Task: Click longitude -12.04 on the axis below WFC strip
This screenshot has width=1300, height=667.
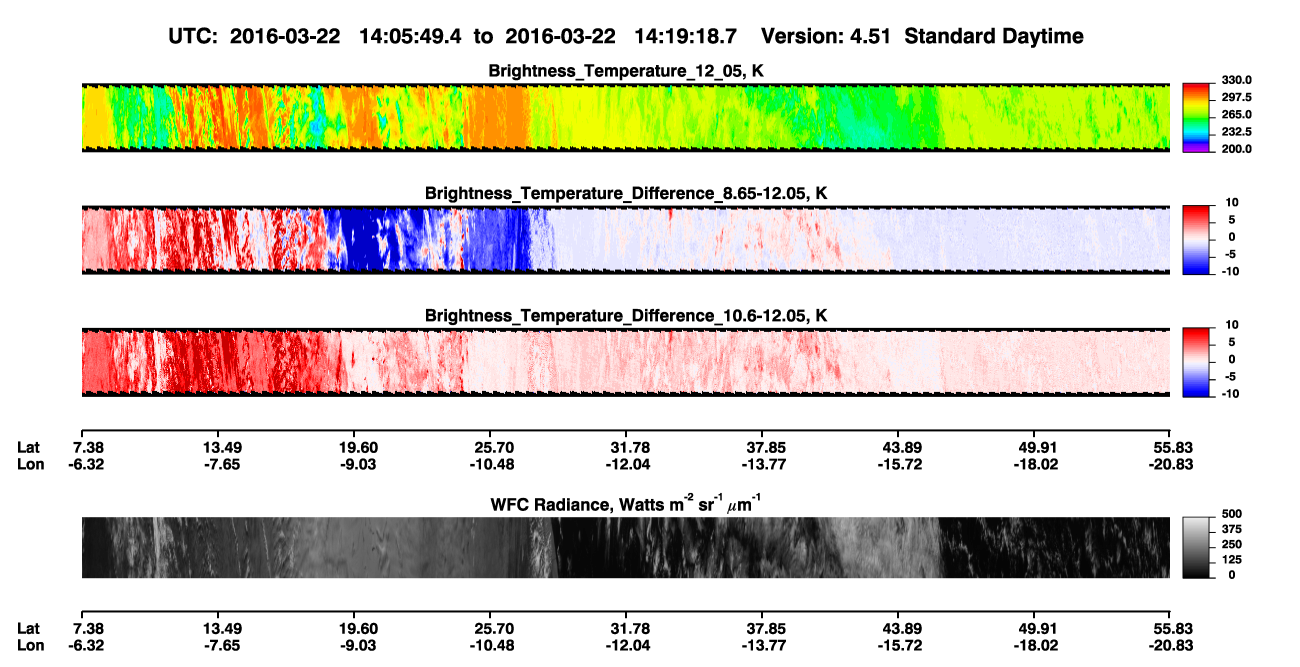Action: pos(625,646)
